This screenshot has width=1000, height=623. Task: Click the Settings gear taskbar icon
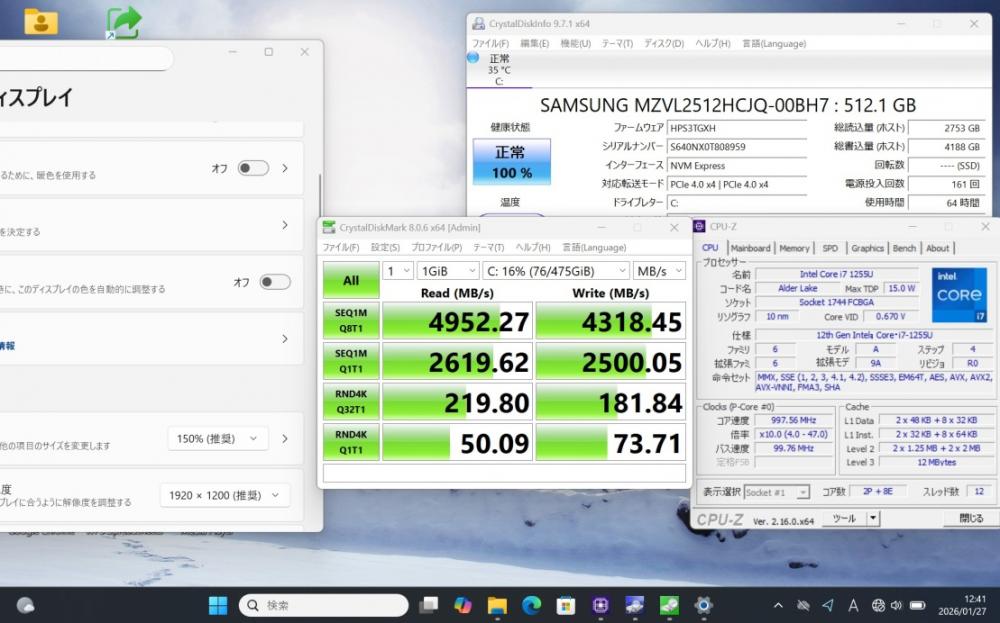(x=703, y=605)
